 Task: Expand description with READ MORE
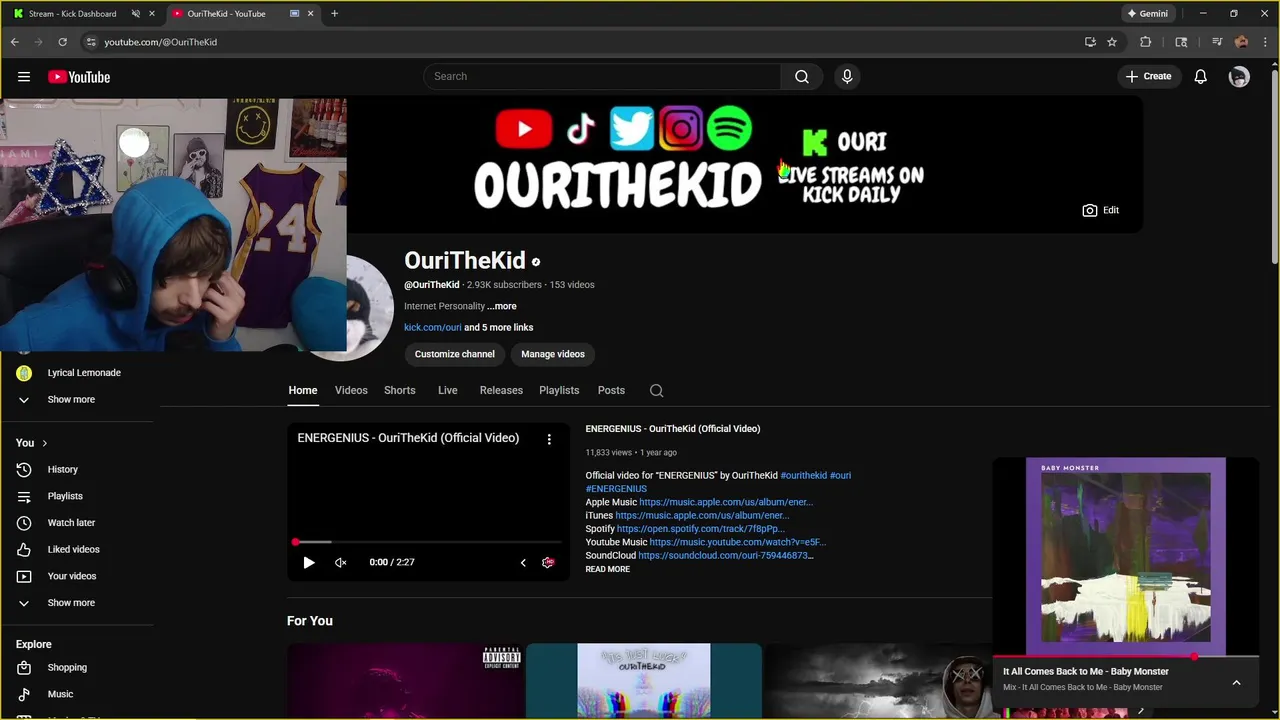(608, 569)
